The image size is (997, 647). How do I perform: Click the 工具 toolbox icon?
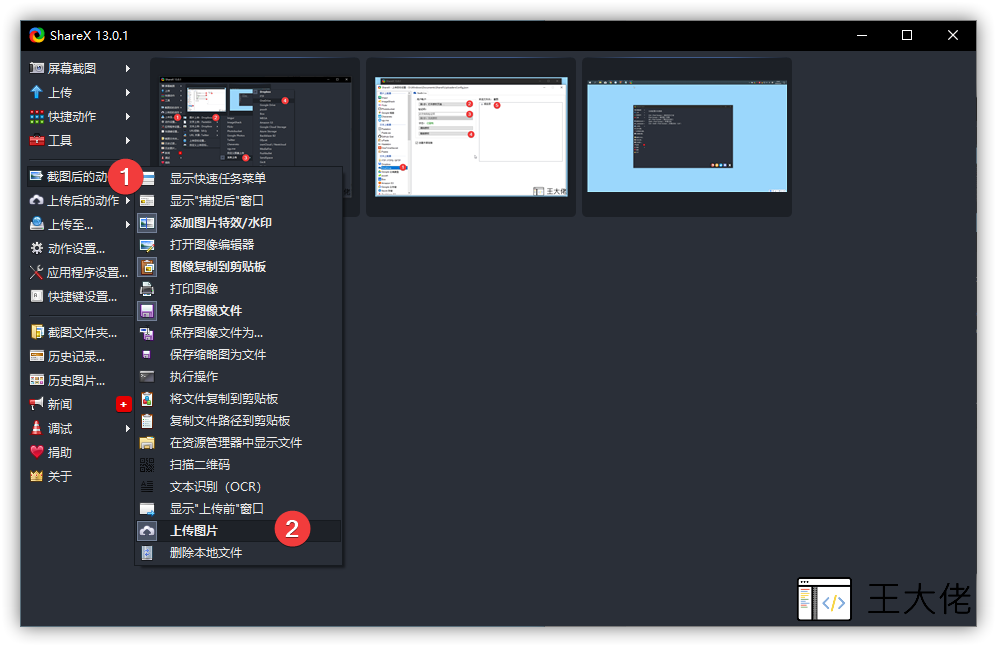[37, 140]
